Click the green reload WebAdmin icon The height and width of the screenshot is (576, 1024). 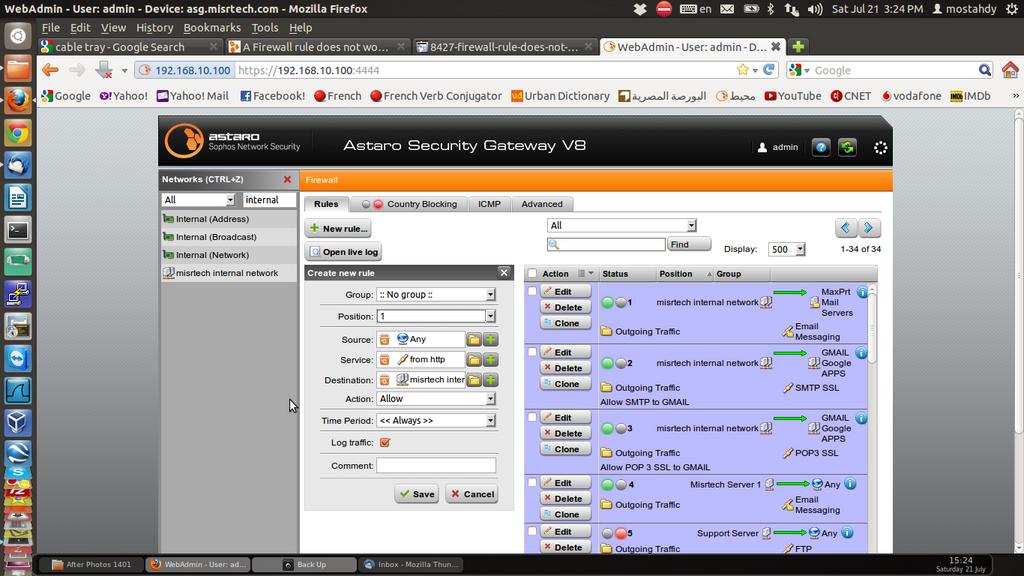pyautogui.click(x=847, y=147)
